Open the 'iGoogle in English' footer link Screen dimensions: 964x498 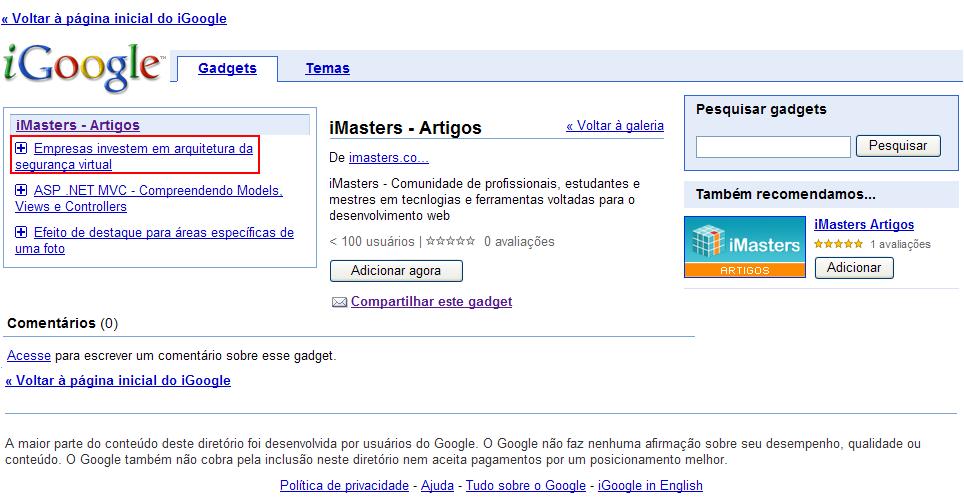[x=649, y=485]
